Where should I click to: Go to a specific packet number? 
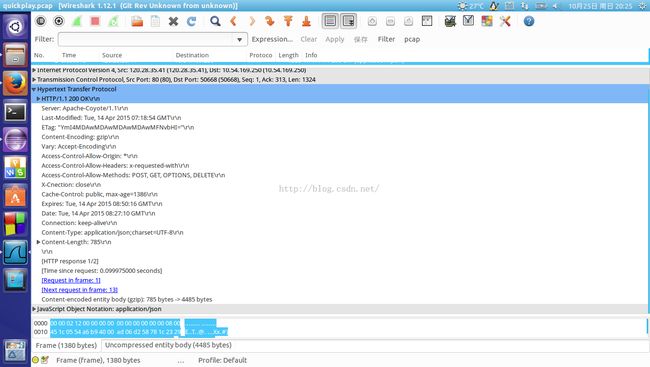[269, 21]
